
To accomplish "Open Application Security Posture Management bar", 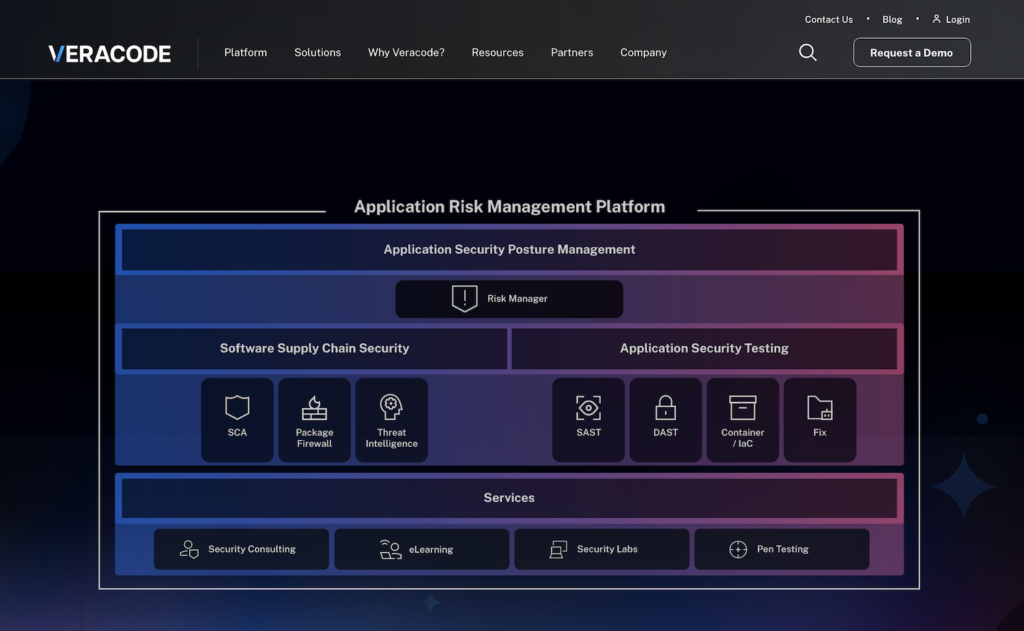I will (x=509, y=250).
